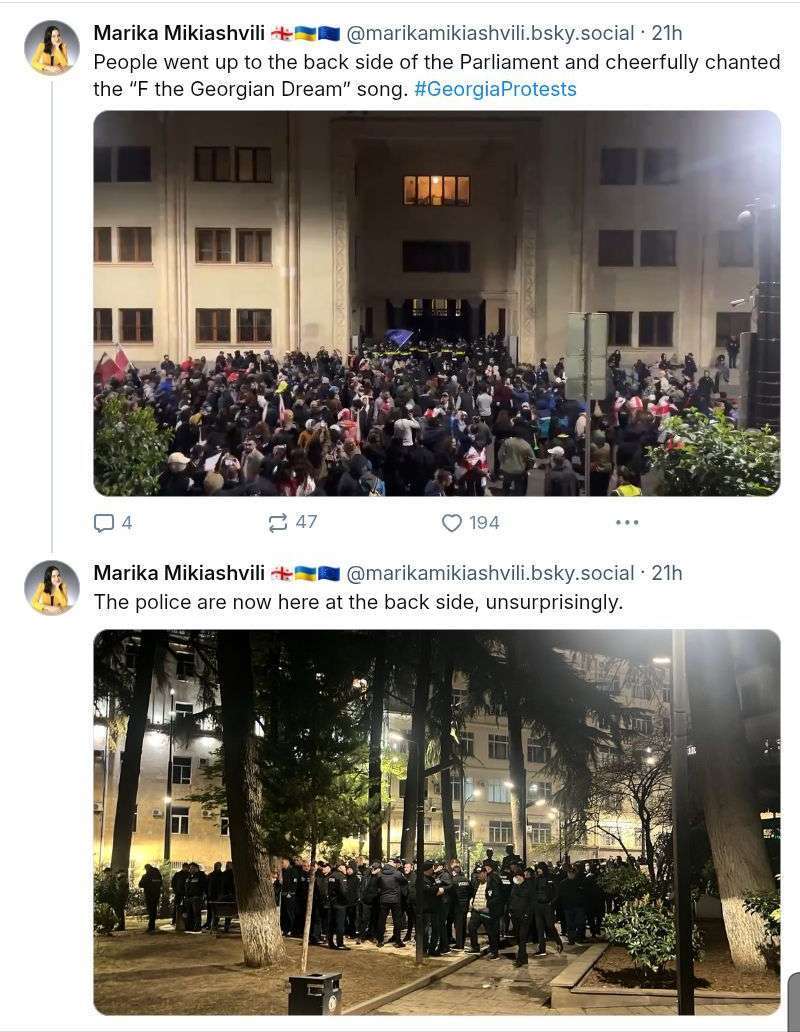Open the @marikamikiashvili.bsky.social handle in first post
Viewport: 800px width, 1032px height.
pos(490,33)
